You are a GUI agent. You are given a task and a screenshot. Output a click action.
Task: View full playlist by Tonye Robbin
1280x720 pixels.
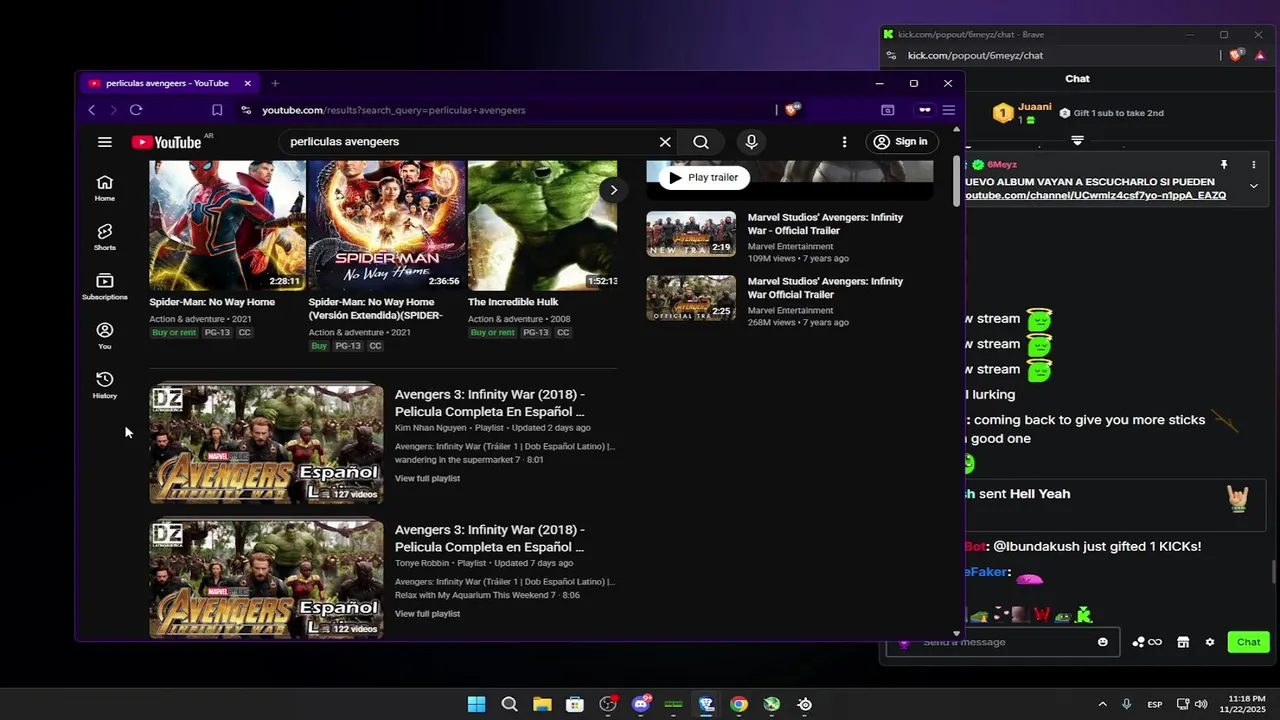coord(427,613)
